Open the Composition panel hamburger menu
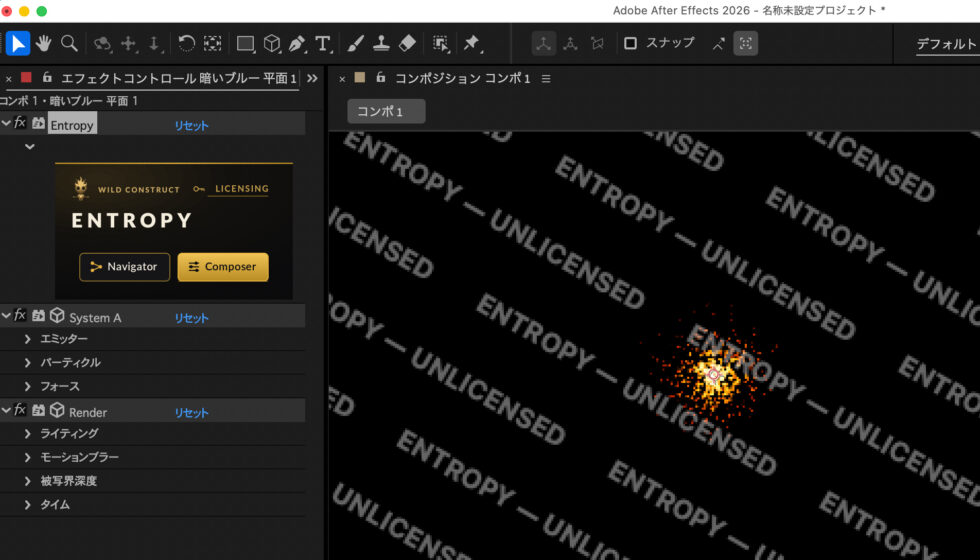The width and height of the screenshot is (980, 560). click(546, 79)
